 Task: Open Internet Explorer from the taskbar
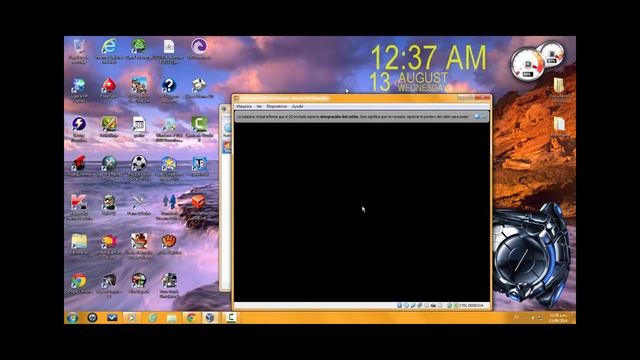152,318
